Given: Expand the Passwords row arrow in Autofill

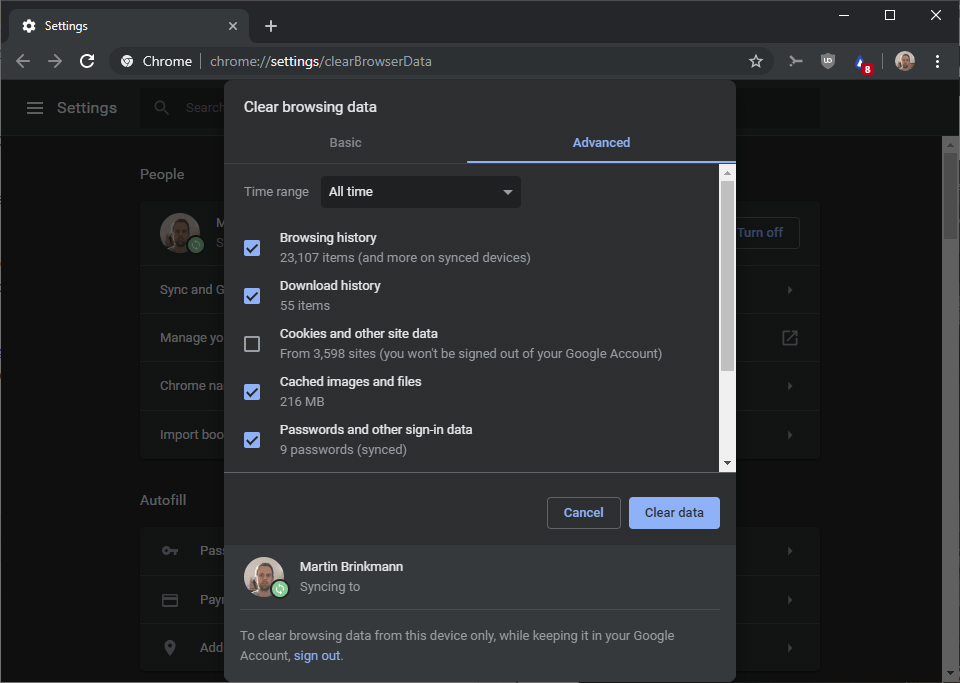Looking at the screenshot, I should point(790,551).
